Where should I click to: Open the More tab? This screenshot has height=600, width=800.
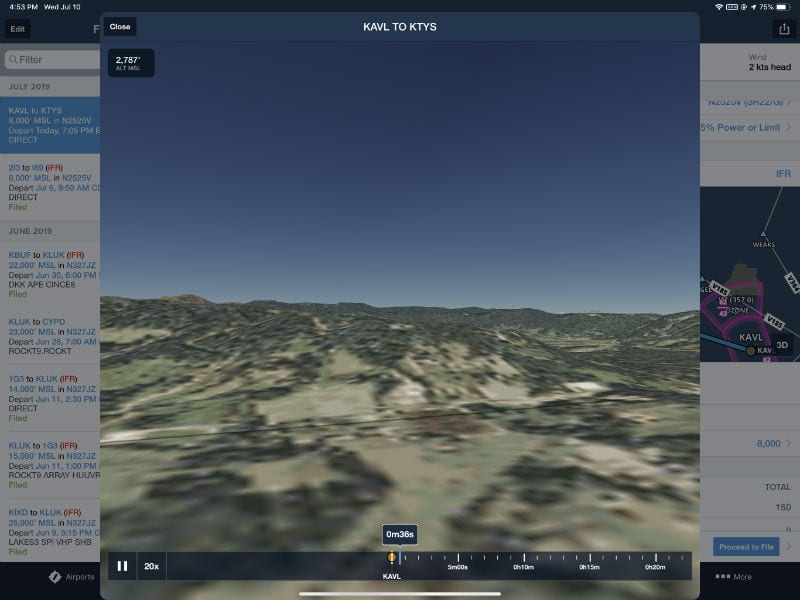tap(733, 577)
